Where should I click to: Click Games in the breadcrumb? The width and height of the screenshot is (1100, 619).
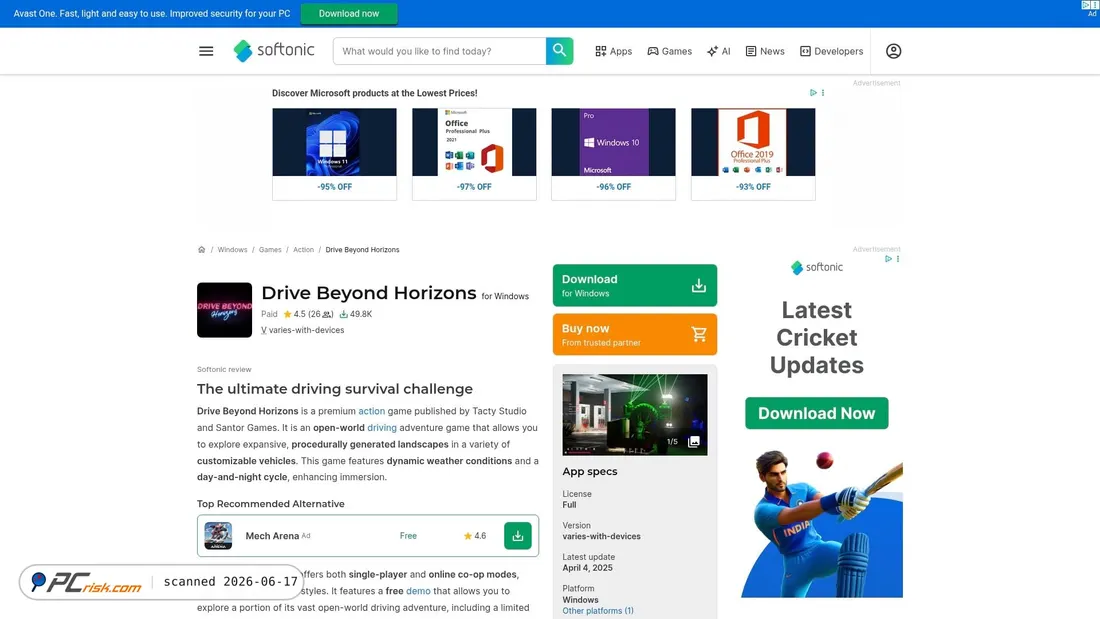pyautogui.click(x=270, y=250)
